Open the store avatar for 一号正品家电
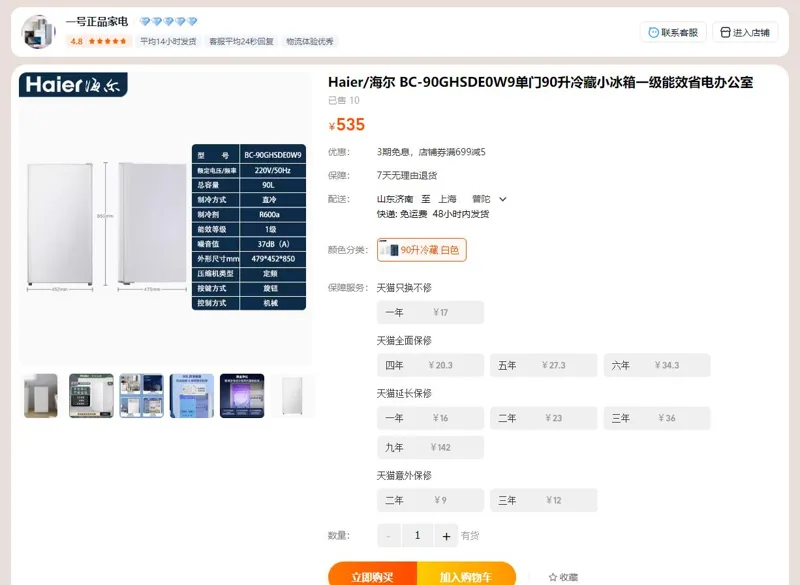 point(38,32)
